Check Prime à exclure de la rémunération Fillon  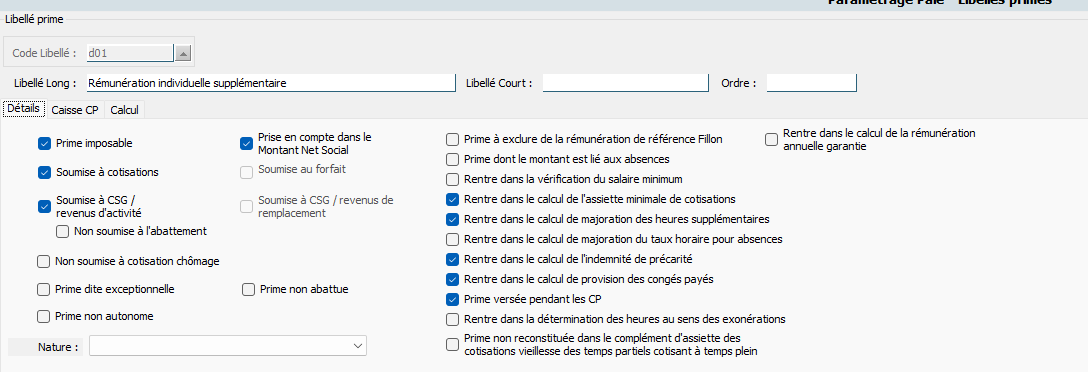click(x=452, y=140)
